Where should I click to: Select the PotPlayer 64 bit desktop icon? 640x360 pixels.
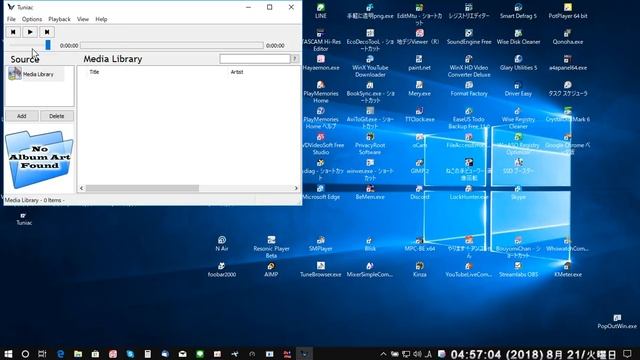click(x=568, y=11)
